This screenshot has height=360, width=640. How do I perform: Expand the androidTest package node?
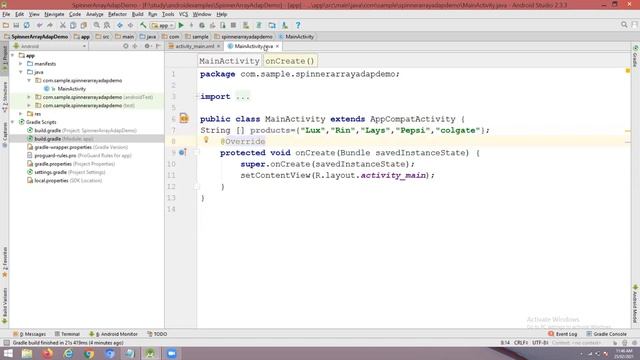29,97
